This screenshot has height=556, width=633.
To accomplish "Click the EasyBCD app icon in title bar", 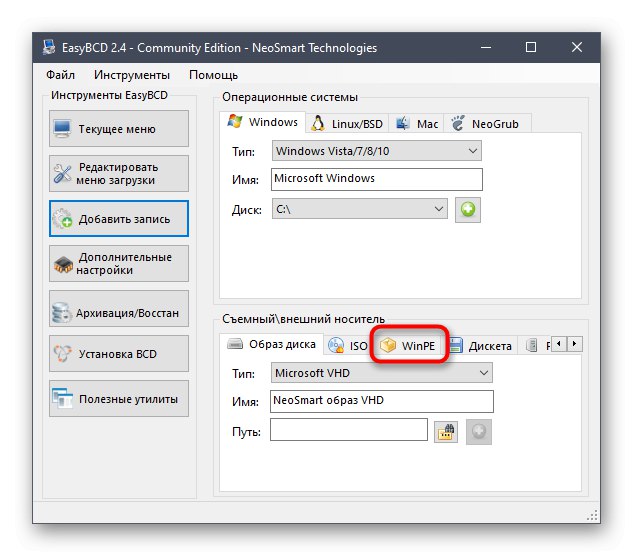I will 49,47.
